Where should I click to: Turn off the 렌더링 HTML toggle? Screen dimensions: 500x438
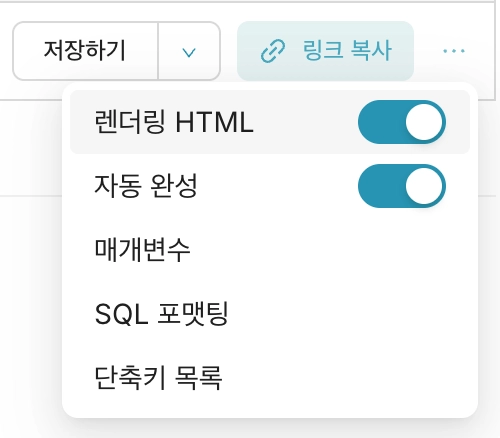[402, 122]
